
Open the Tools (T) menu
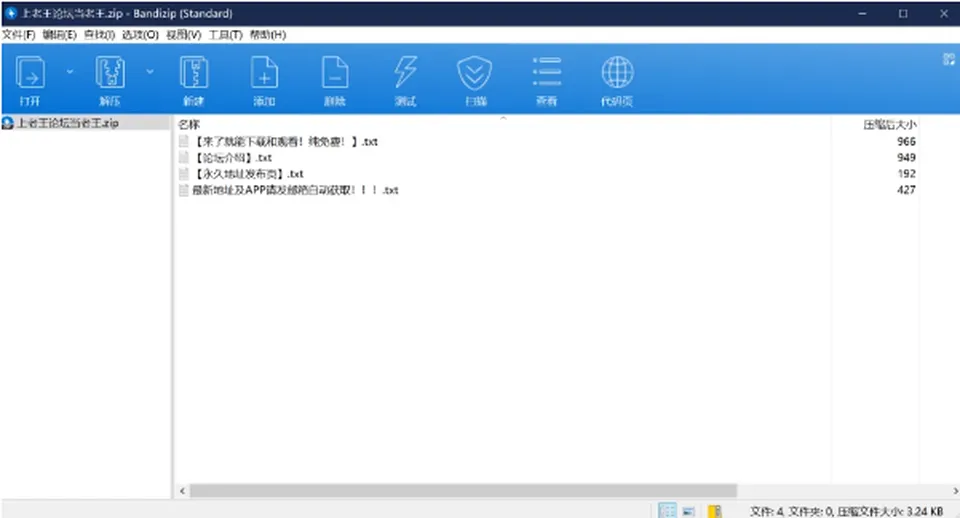pos(226,35)
